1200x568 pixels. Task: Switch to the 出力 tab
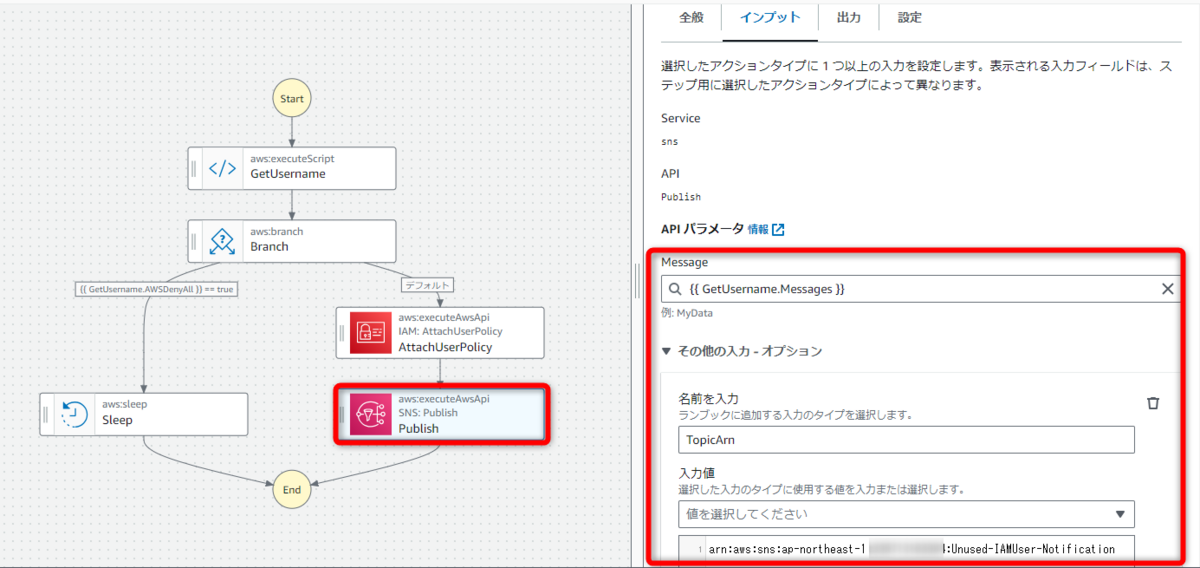point(849,17)
